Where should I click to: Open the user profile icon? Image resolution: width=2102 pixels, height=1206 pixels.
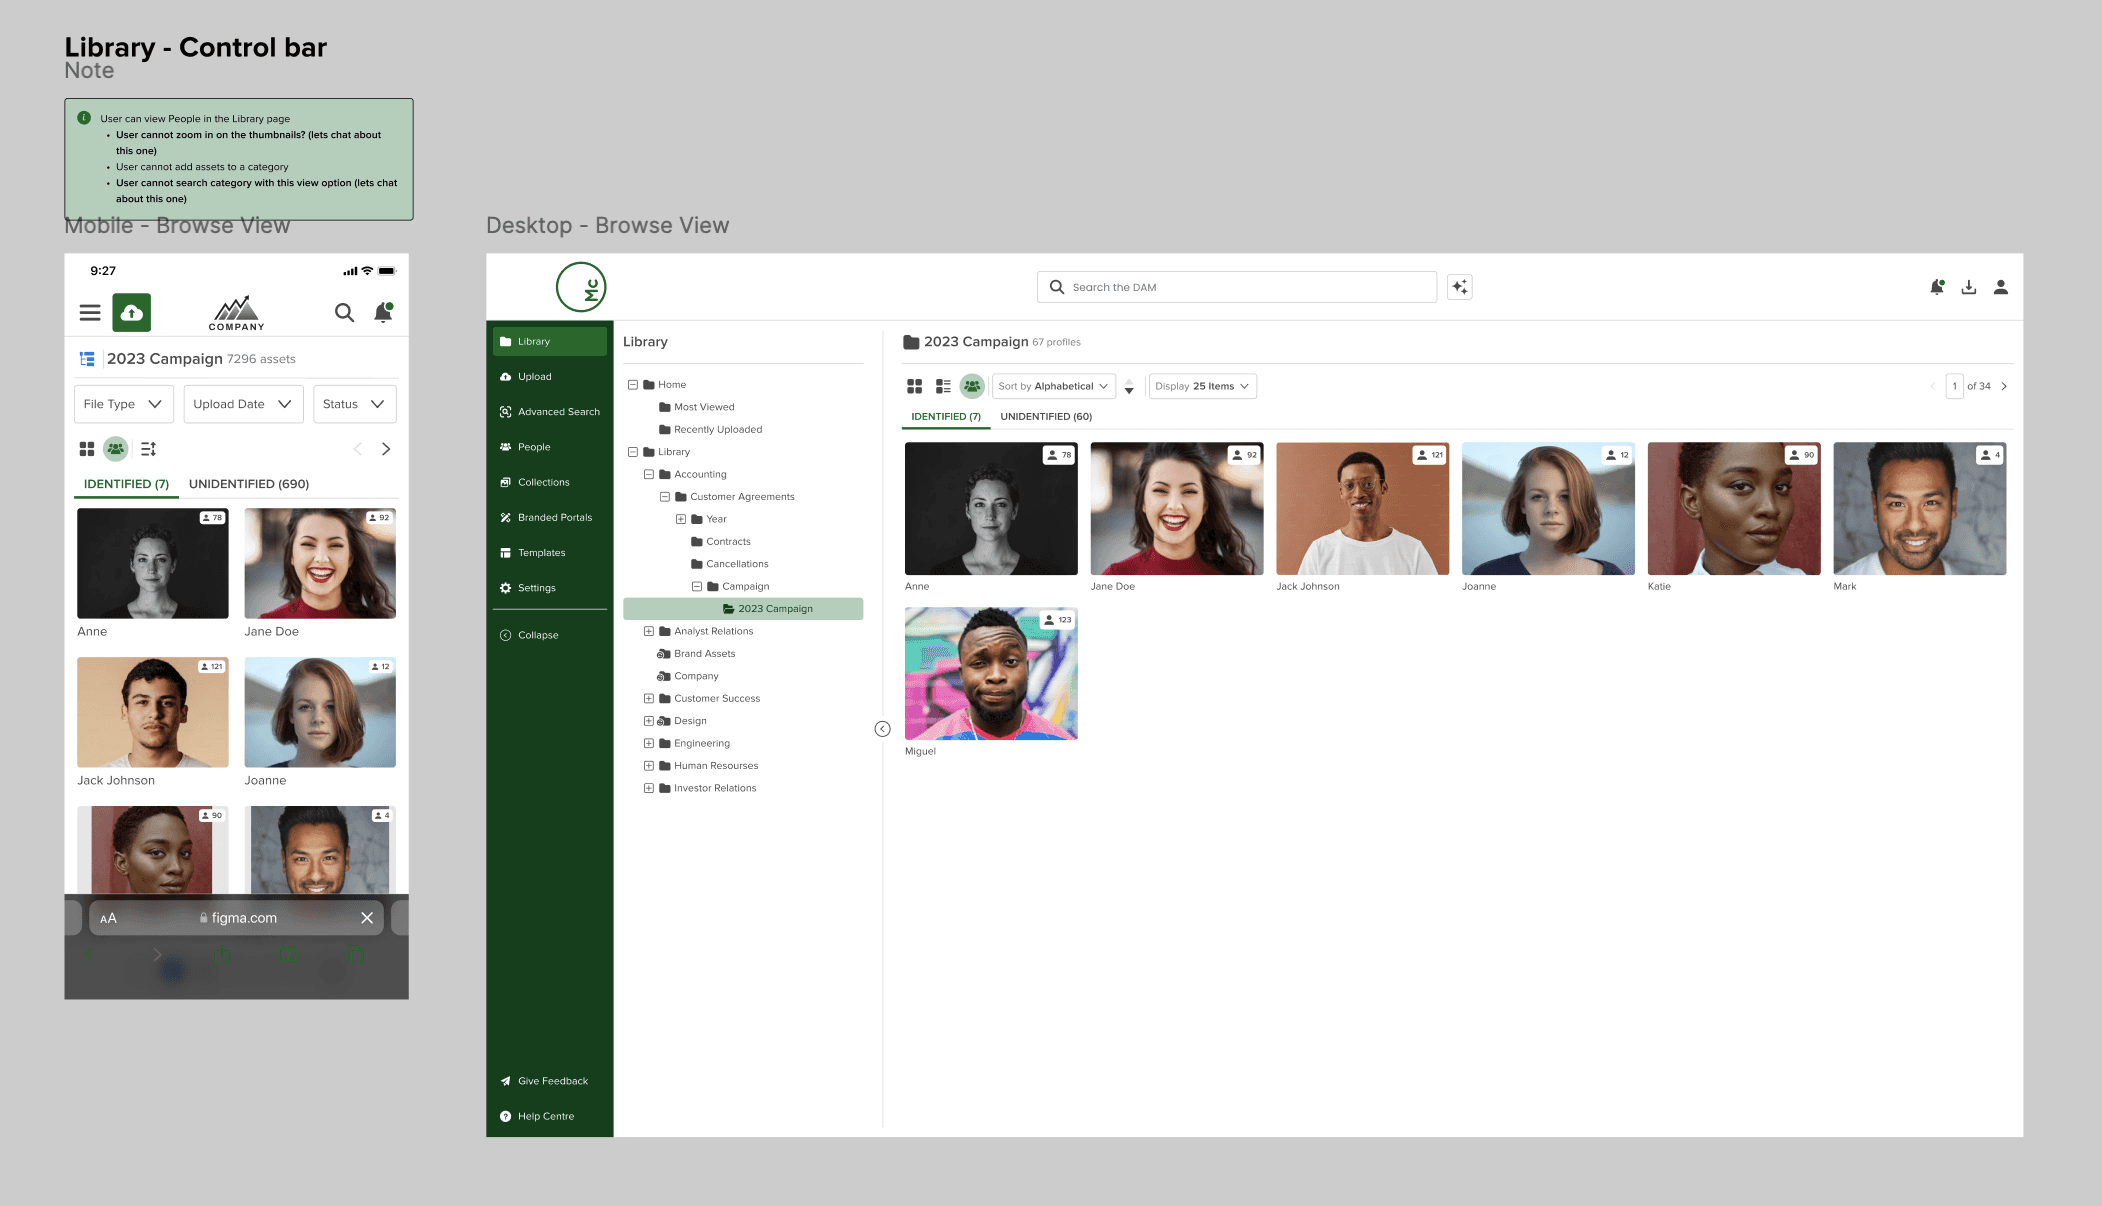[x=2000, y=287]
